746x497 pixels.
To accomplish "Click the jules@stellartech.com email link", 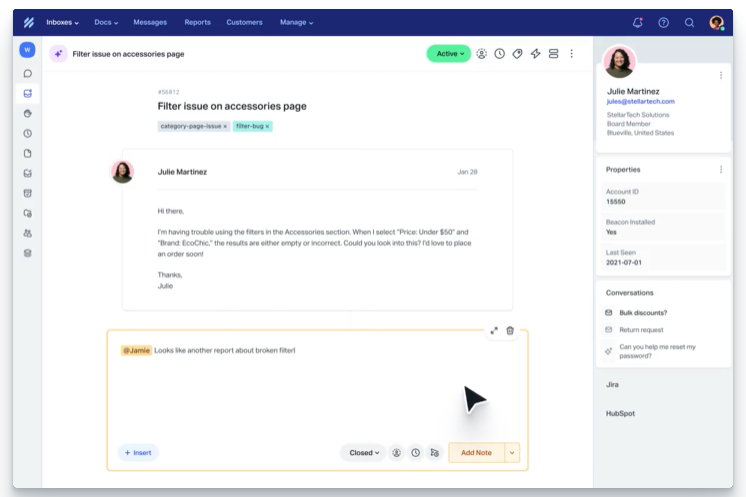I will click(640, 101).
